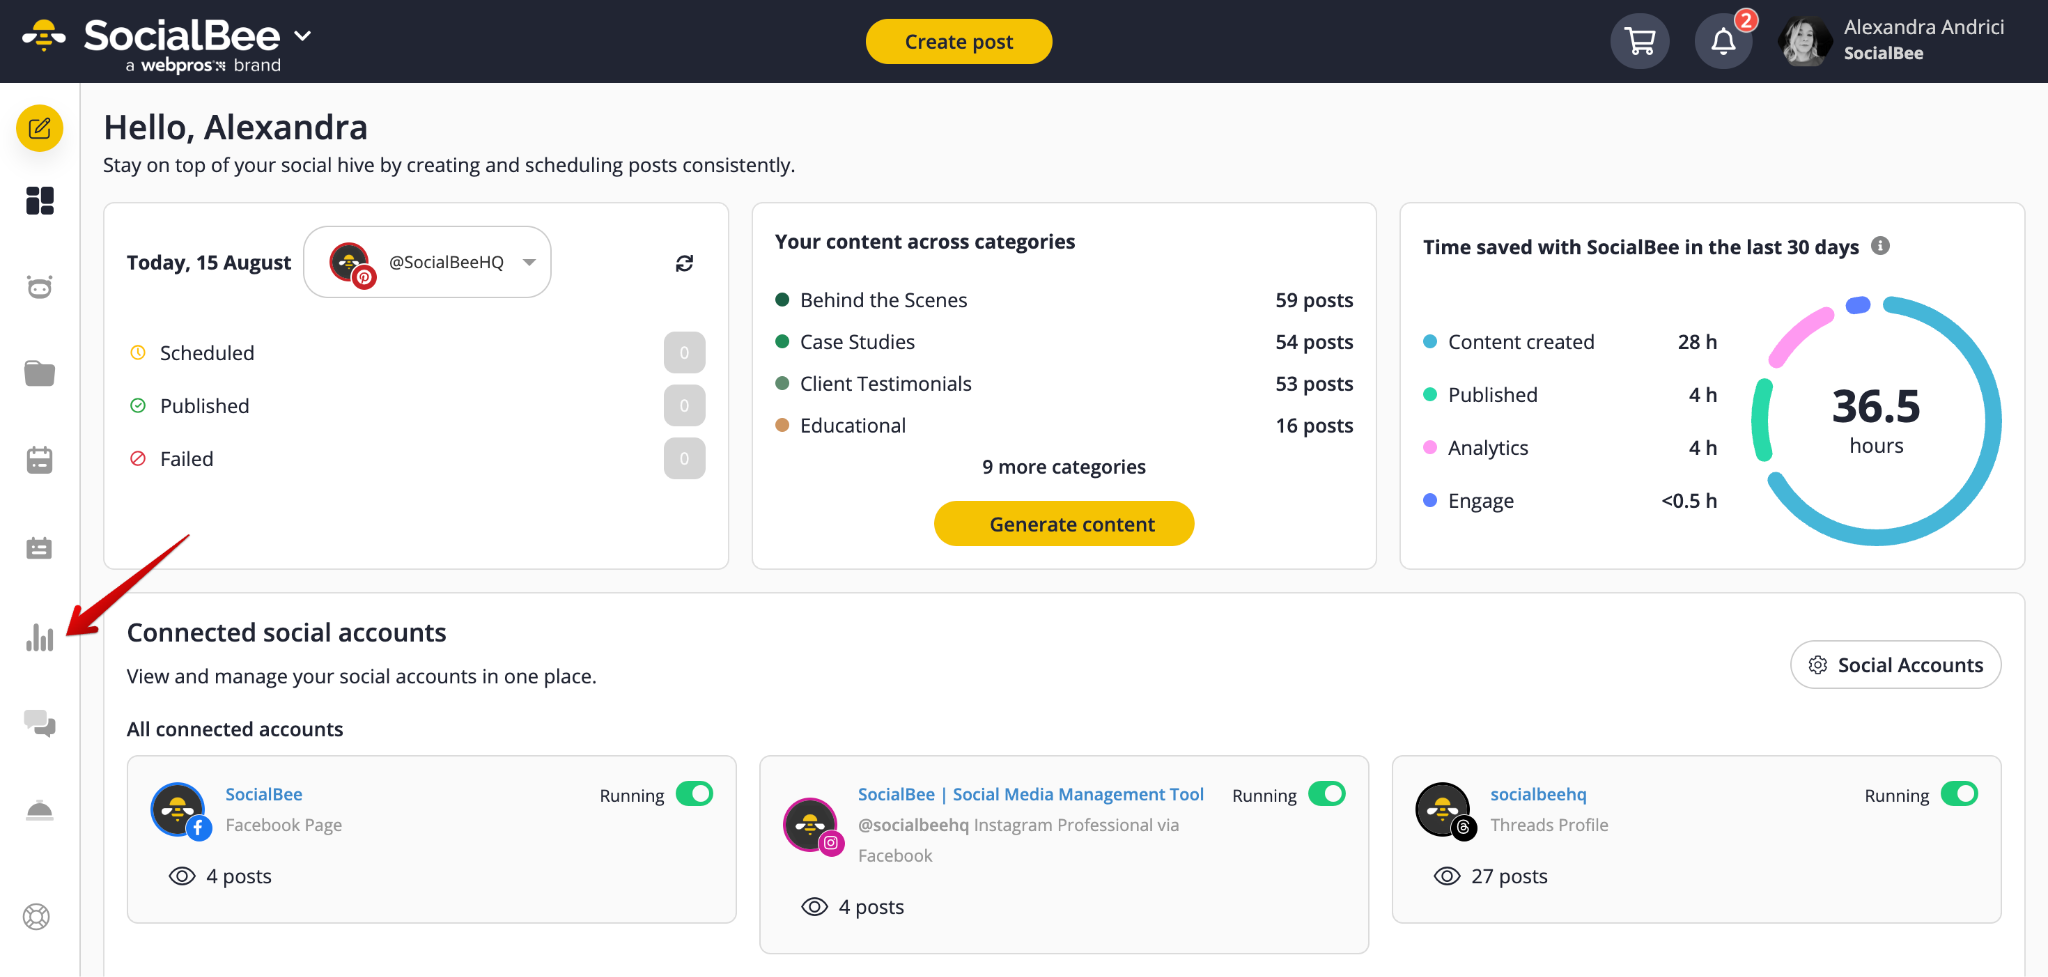Open the SocialBee Facebook Page link

point(264,794)
